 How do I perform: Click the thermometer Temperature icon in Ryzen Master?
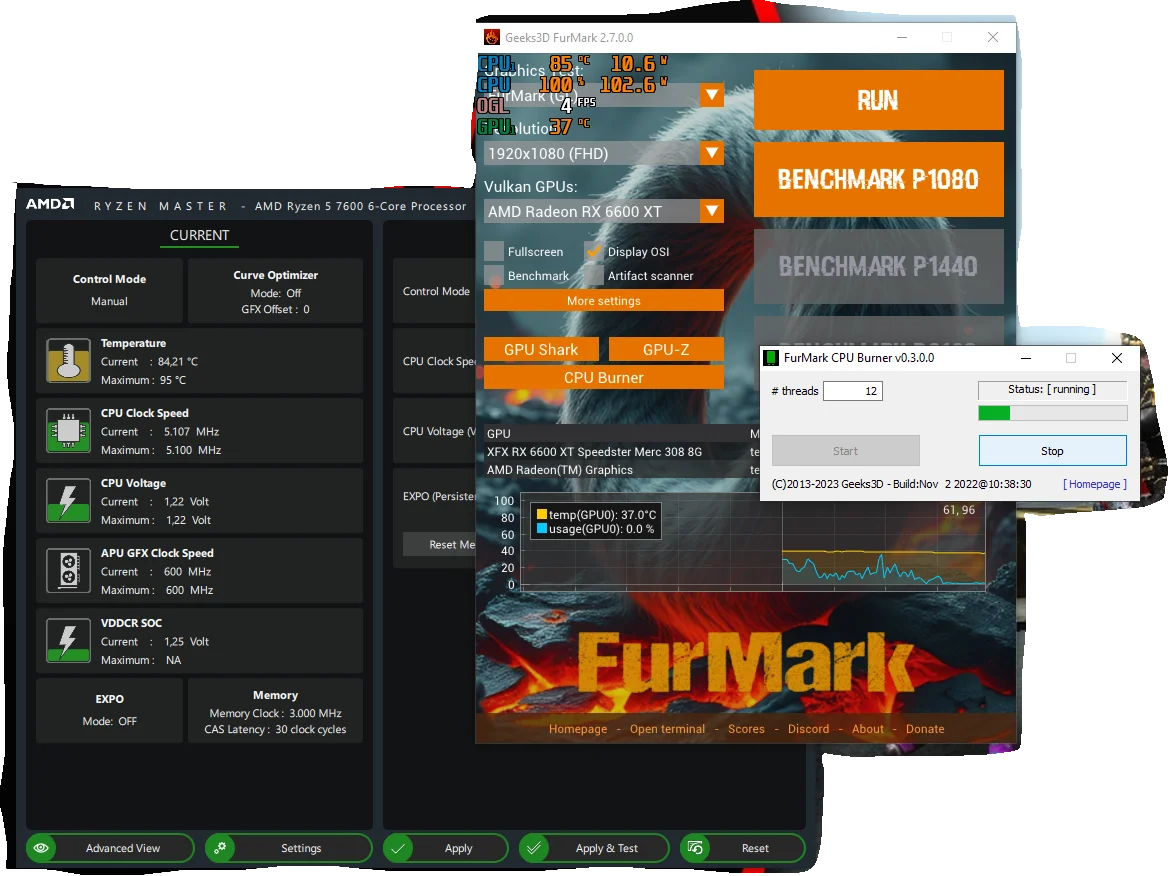[69, 361]
